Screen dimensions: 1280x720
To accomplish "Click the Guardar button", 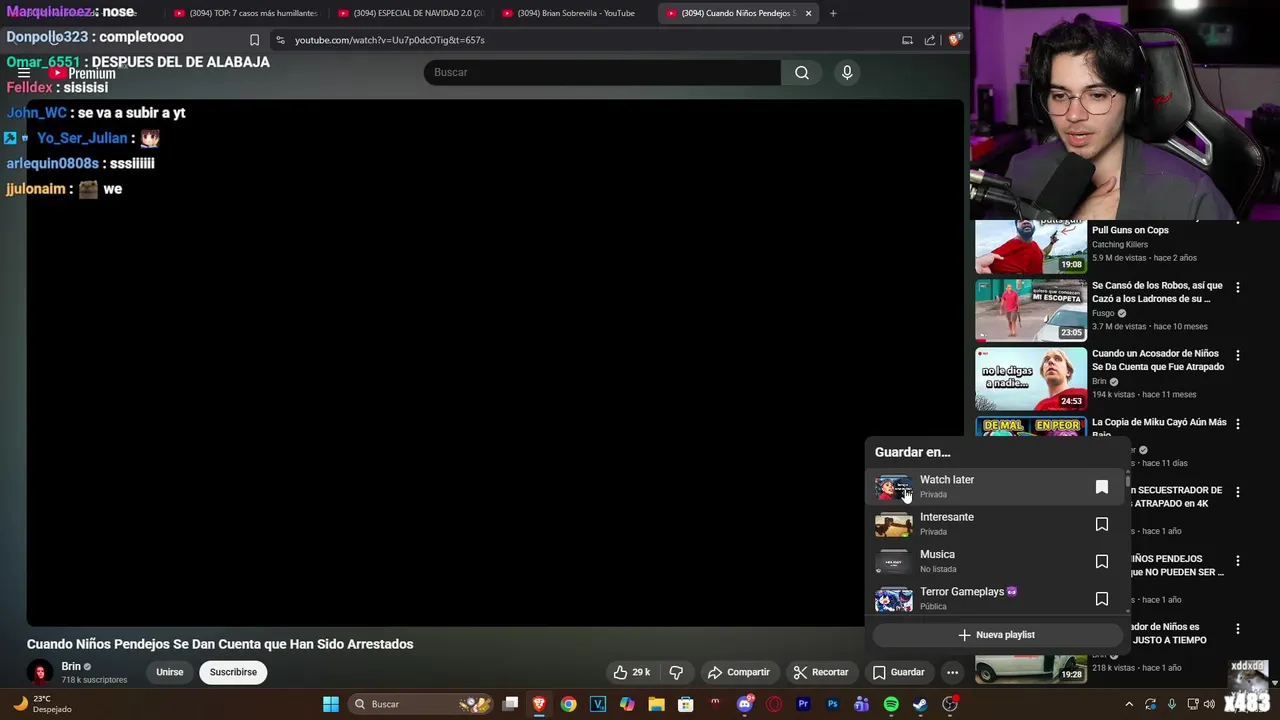I will click(x=899, y=672).
